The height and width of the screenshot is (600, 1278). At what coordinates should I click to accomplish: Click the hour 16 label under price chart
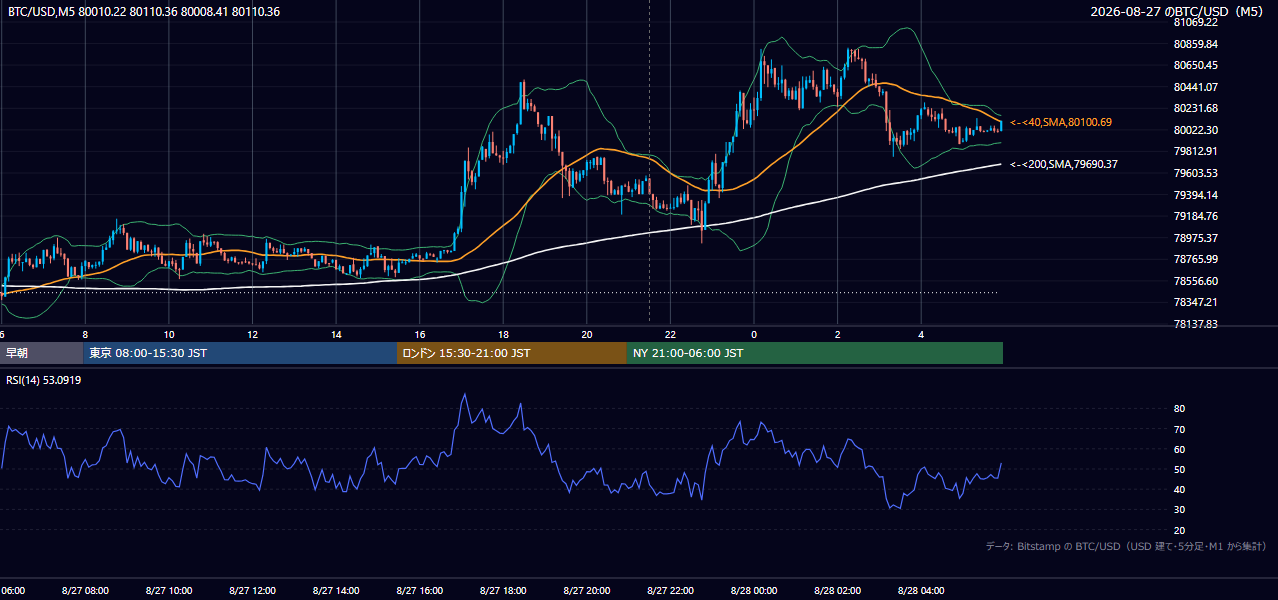click(x=420, y=335)
